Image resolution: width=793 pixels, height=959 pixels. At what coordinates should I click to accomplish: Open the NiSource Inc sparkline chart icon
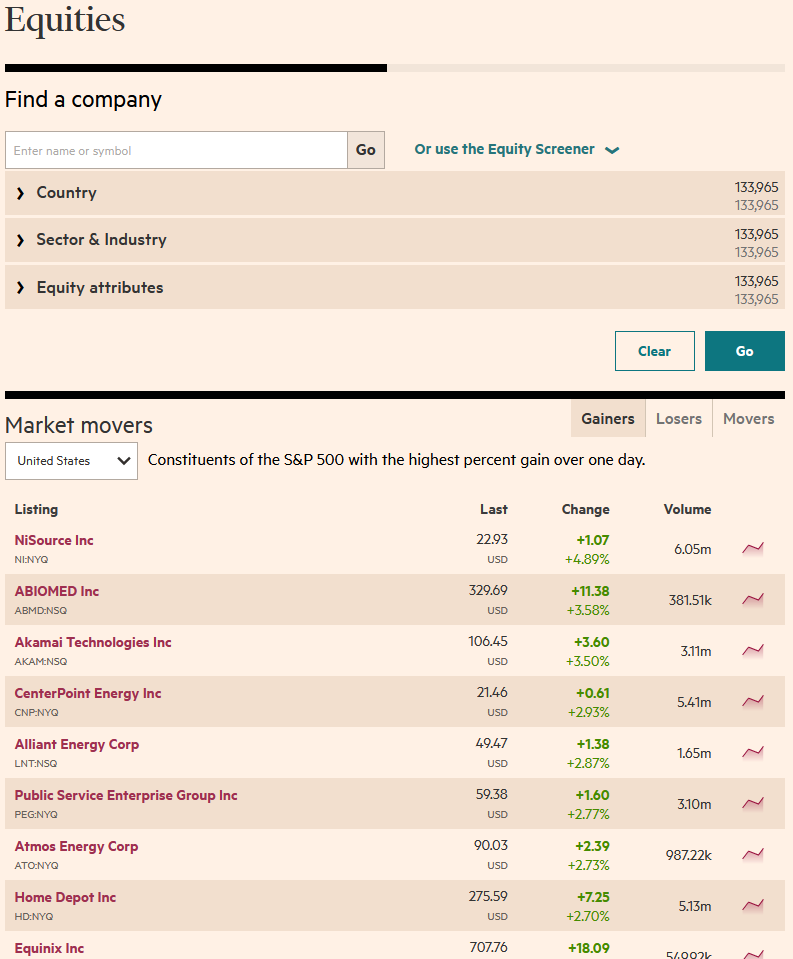tap(752, 548)
